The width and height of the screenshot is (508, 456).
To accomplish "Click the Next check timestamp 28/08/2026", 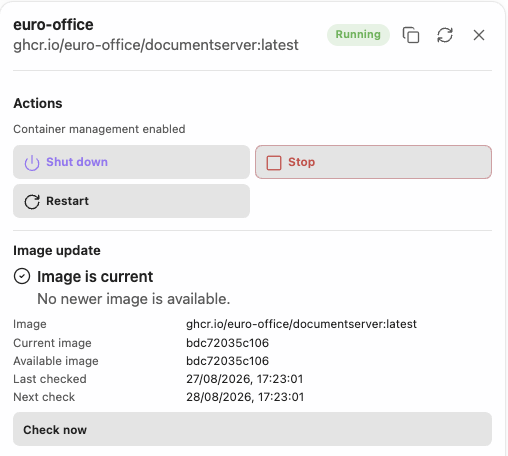I will 245,397.
